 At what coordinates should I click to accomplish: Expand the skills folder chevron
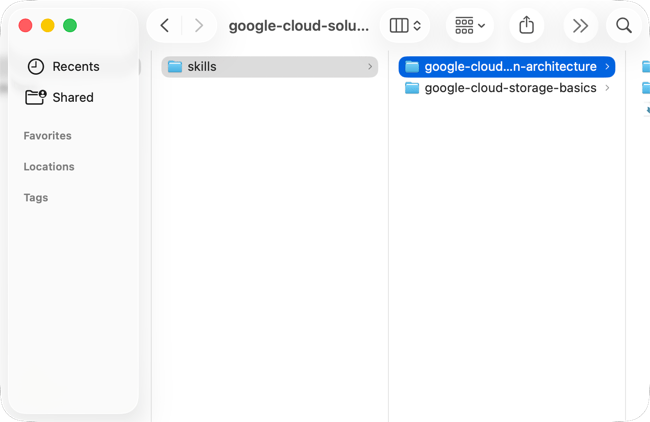click(370, 67)
